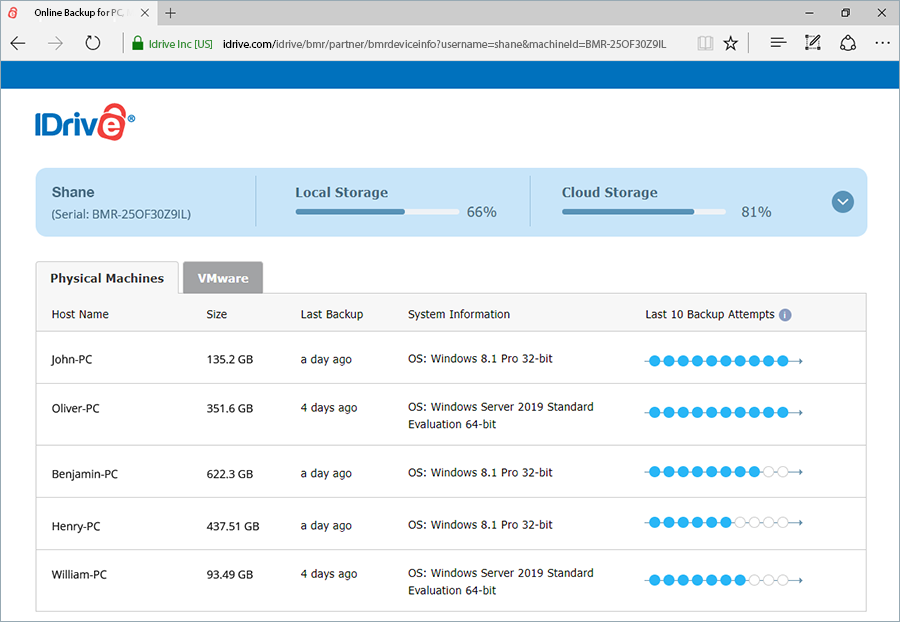900x622 pixels.
Task: Click the arrow at end of Benjamin-PC backup attempts
Action: click(x=799, y=470)
